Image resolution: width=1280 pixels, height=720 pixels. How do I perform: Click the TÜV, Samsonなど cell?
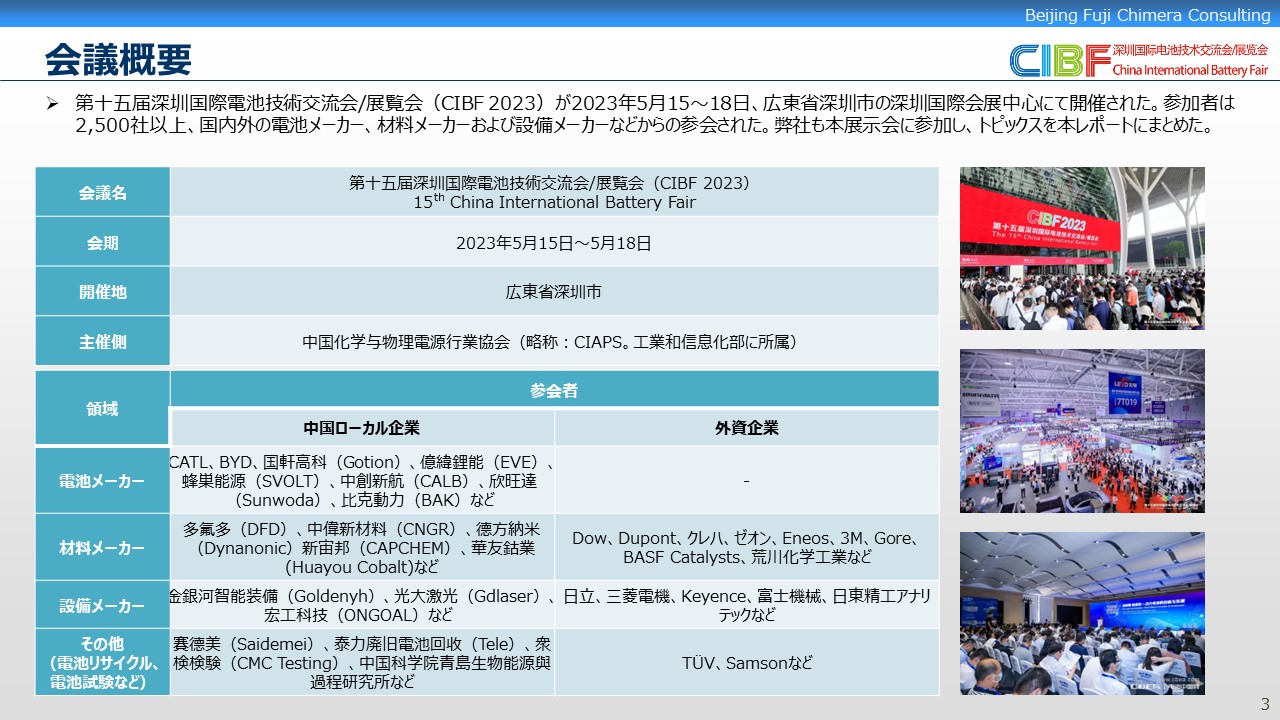coord(747,662)
